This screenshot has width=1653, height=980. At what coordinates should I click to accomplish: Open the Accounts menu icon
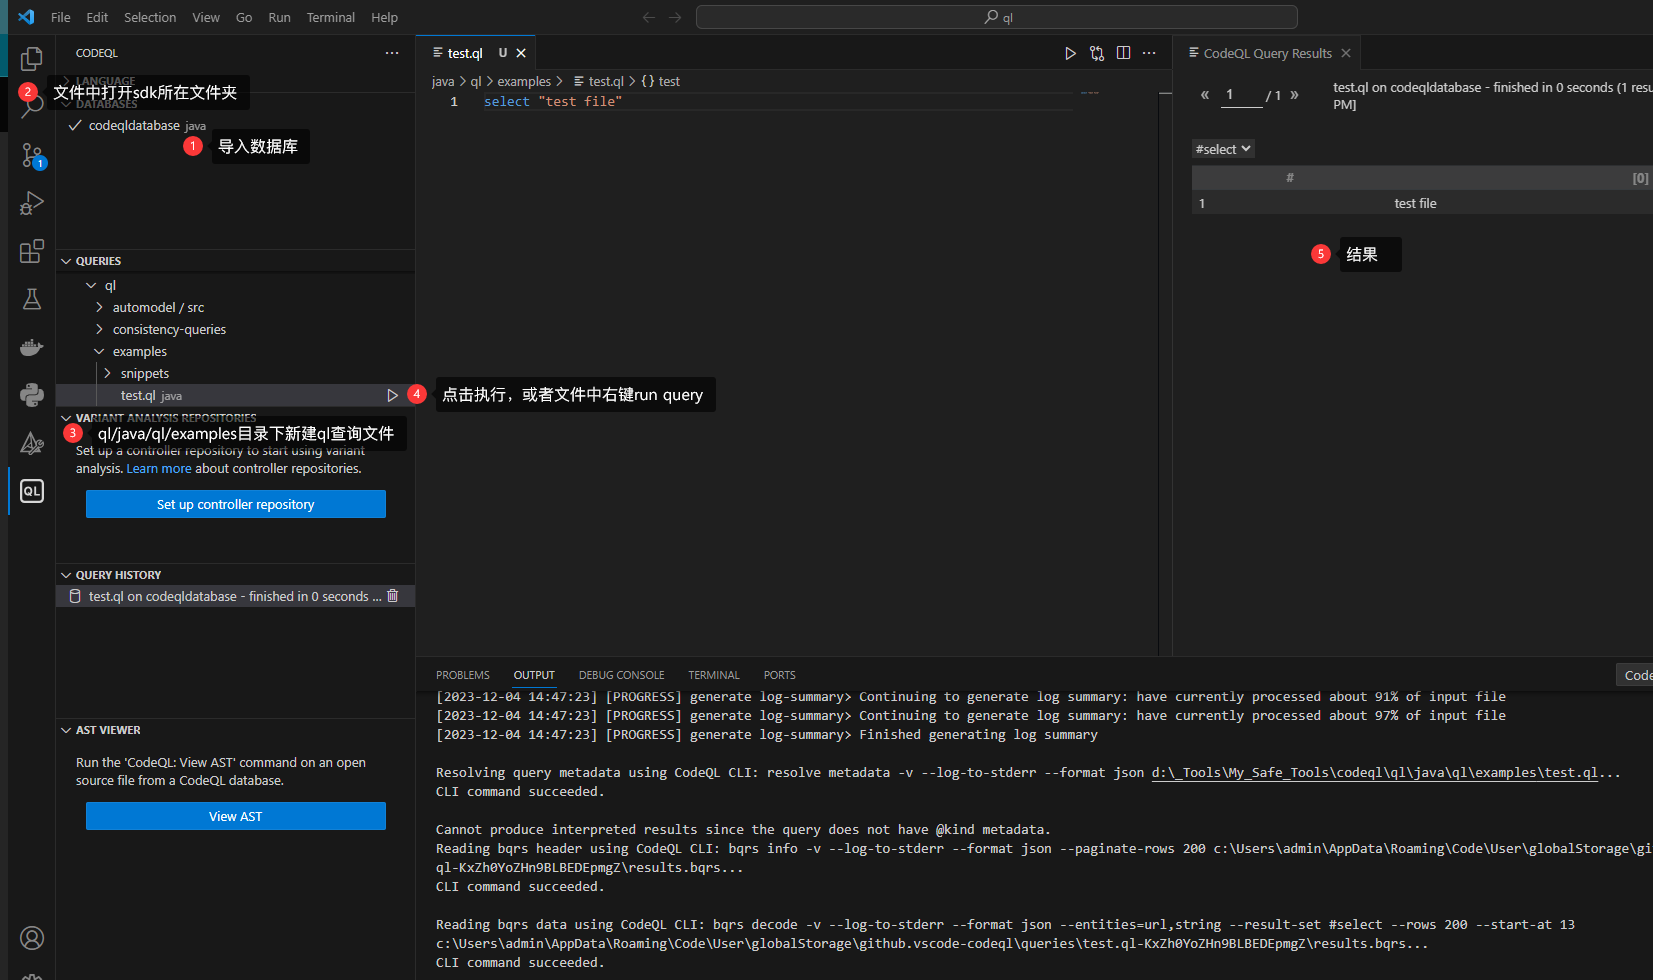click(x=32, y=938)
